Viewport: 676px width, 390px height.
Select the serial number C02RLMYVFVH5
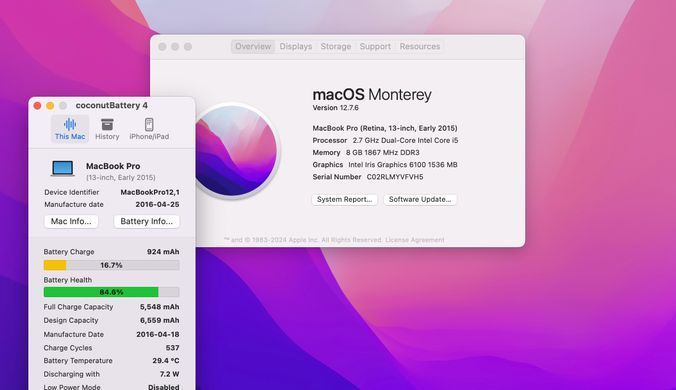pyautogui.click(x=395, y=177)
